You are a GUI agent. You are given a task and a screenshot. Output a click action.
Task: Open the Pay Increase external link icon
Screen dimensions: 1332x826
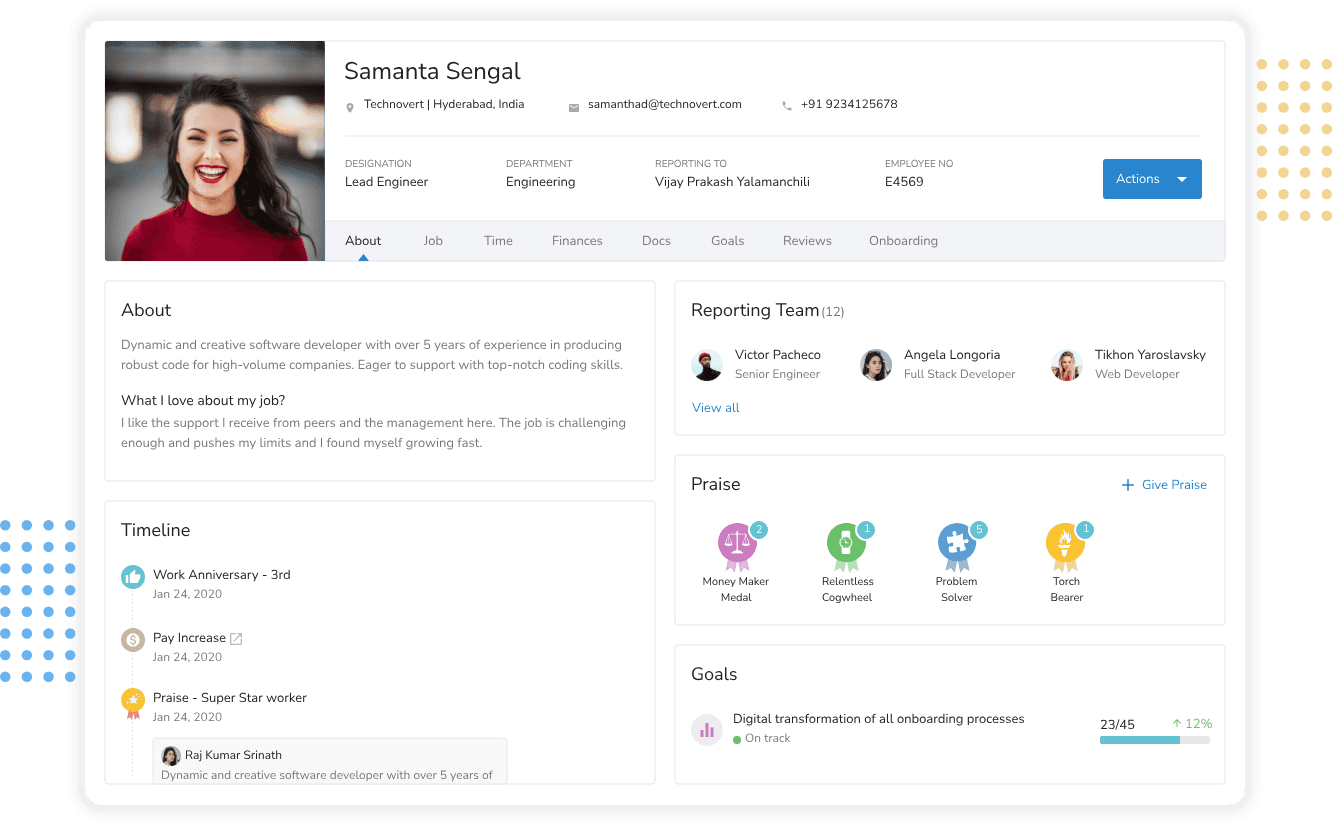[237, 638]
